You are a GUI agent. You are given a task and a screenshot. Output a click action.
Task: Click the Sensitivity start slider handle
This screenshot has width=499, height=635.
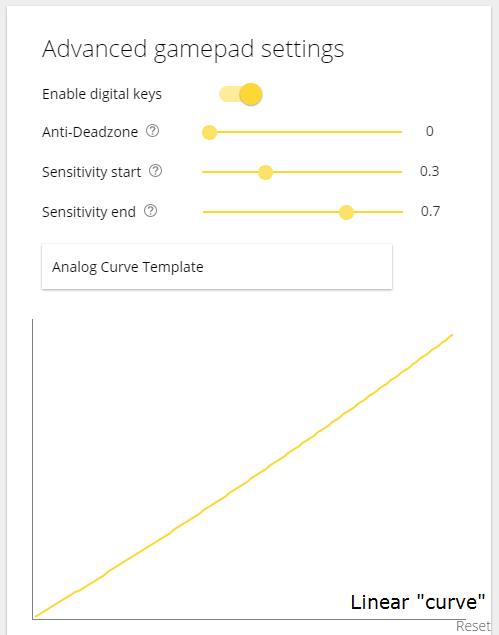pos(265,172)
